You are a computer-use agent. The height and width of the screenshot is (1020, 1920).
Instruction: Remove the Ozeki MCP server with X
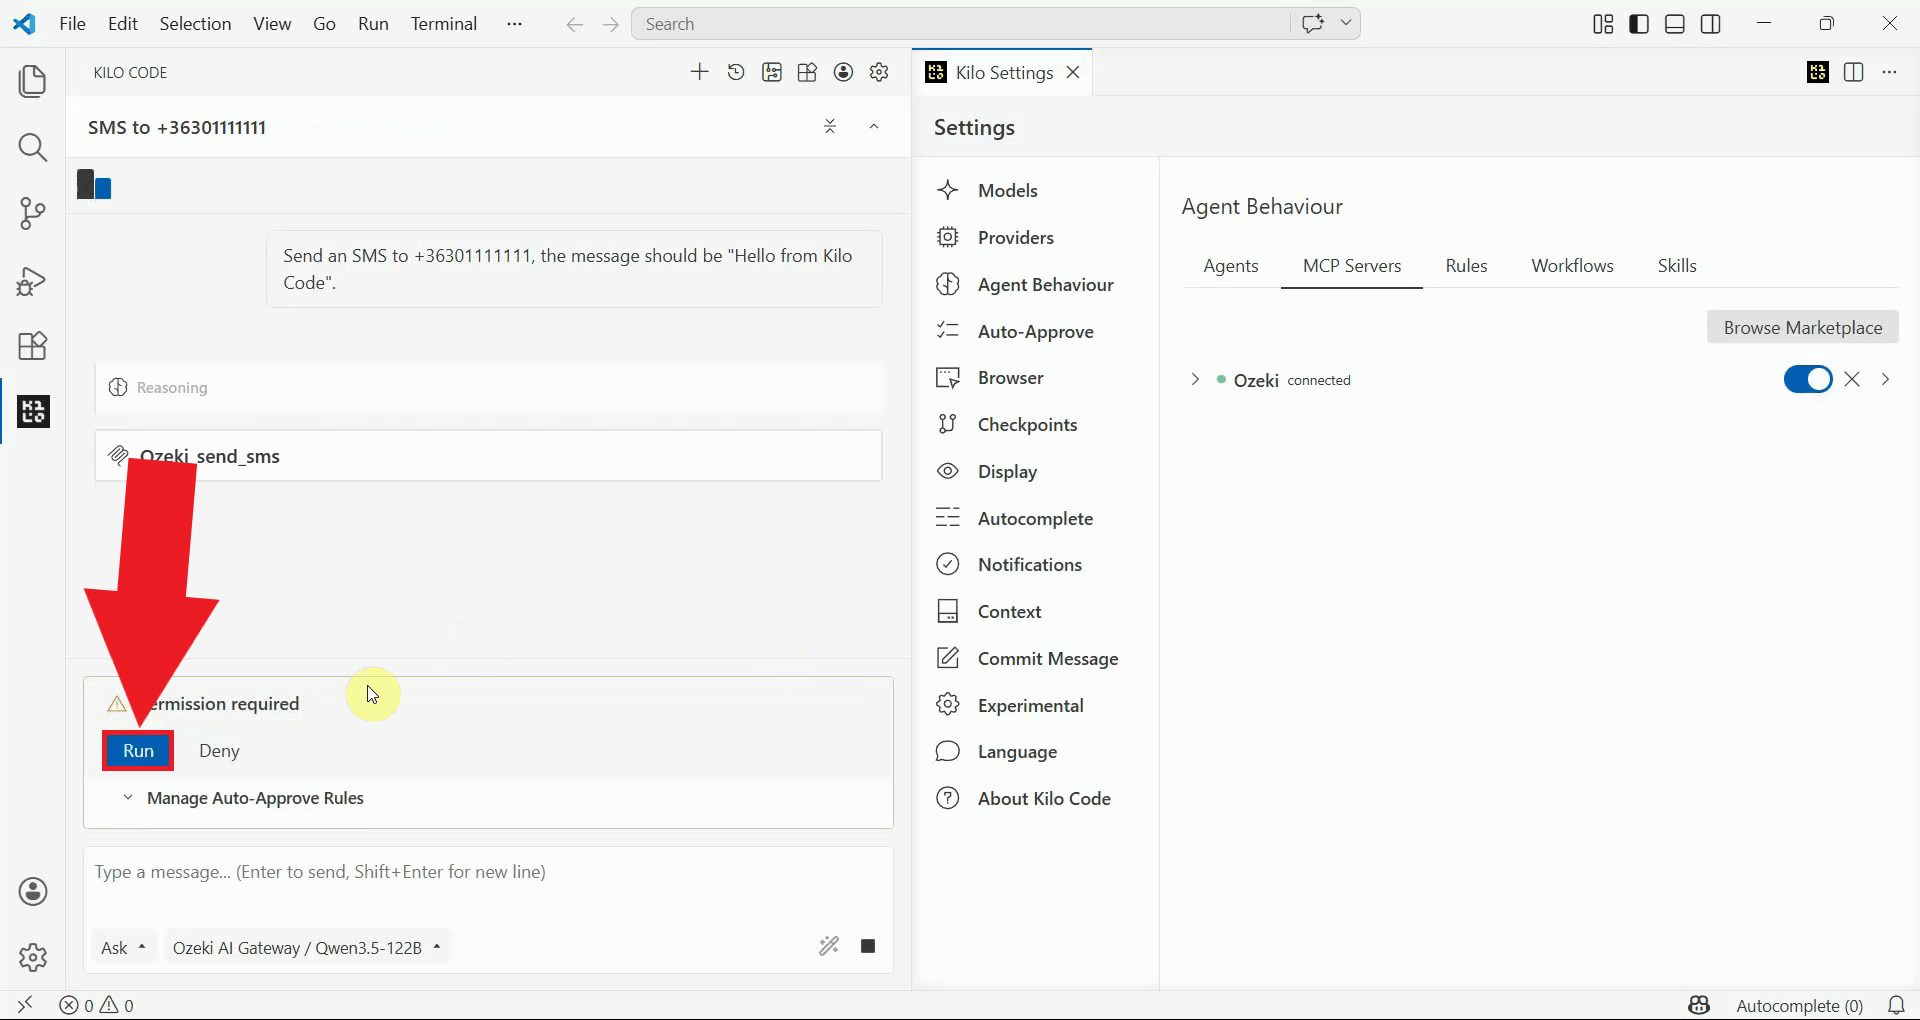click(x=1852, y=379)
